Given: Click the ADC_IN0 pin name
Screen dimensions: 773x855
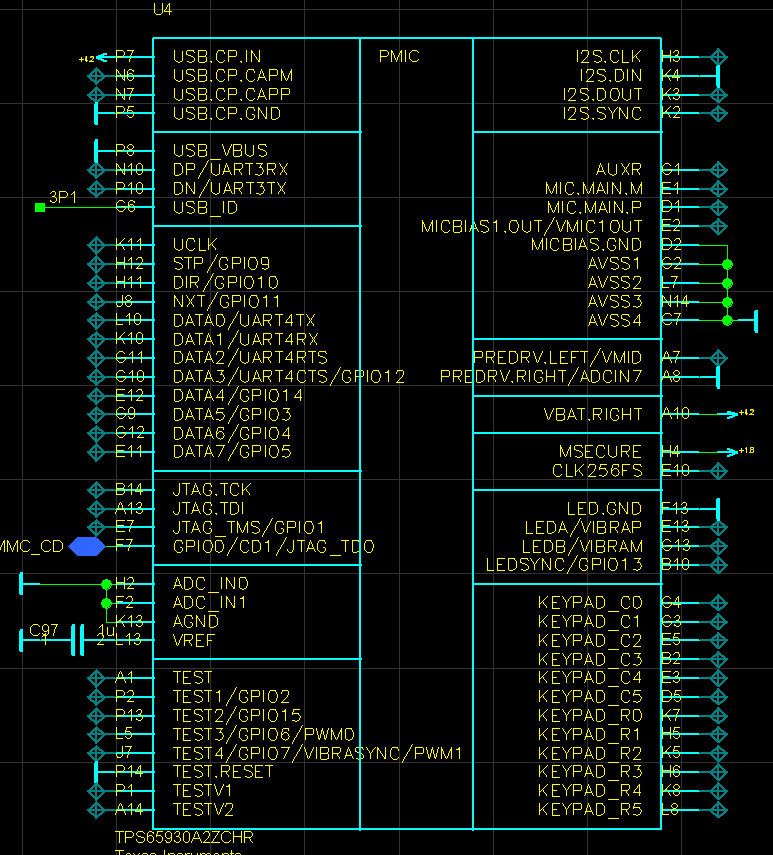Looking at the screenshot, I should pyautogui.click(x=210, y=584).
